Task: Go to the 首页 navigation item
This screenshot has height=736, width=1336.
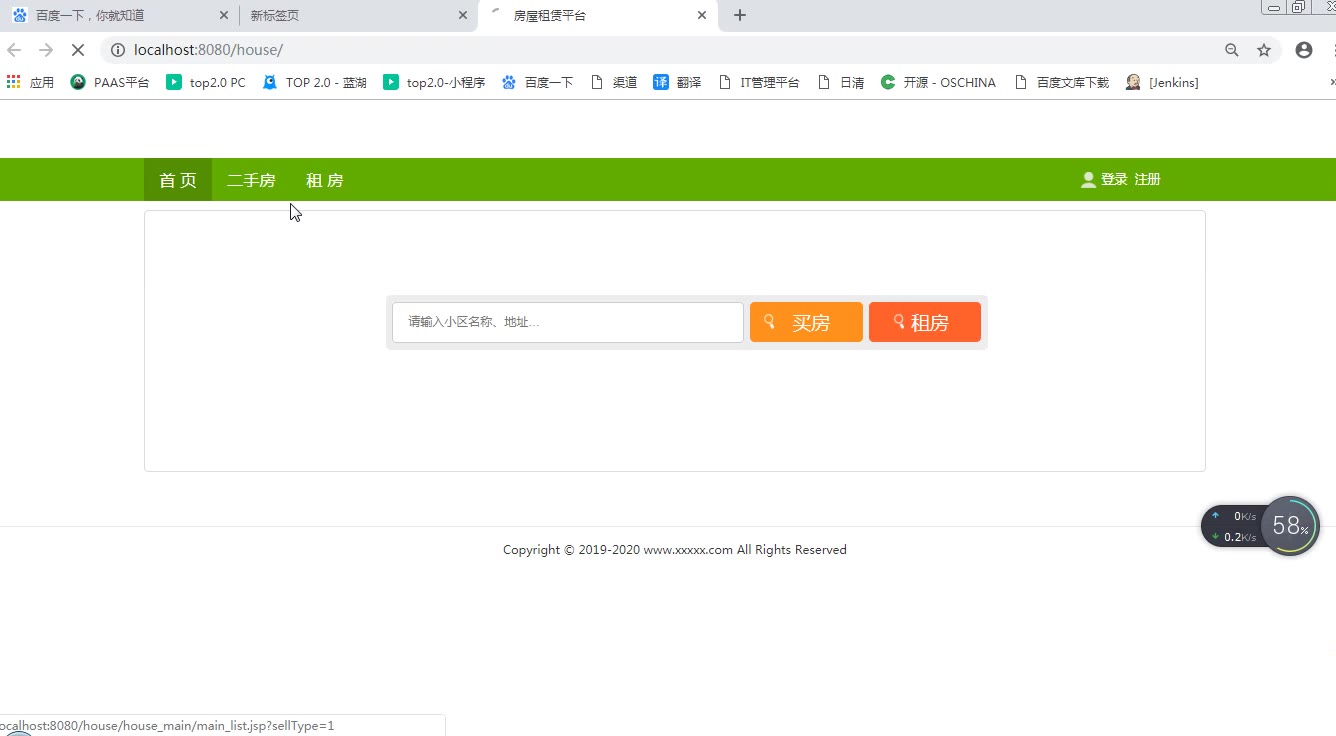Action: click(x=178, y=180)
